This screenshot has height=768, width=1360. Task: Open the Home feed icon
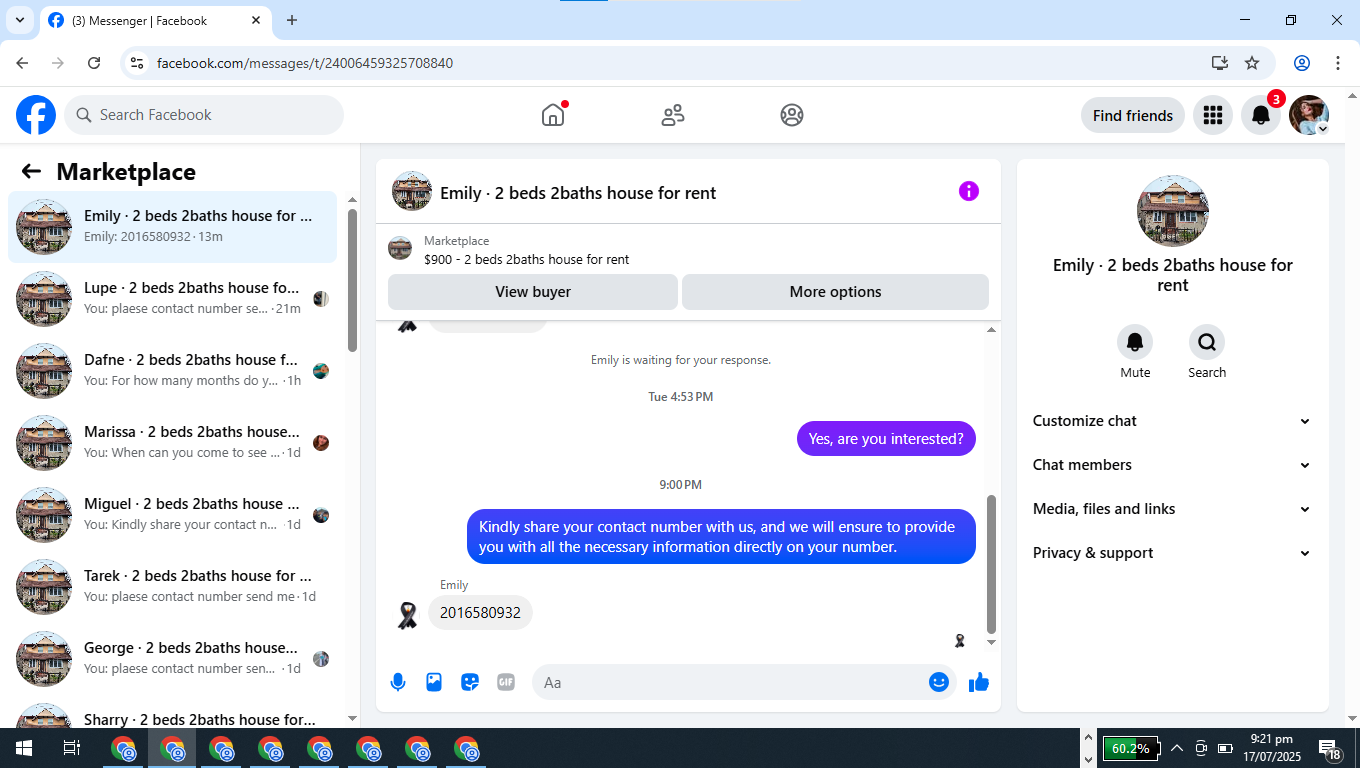553,115
